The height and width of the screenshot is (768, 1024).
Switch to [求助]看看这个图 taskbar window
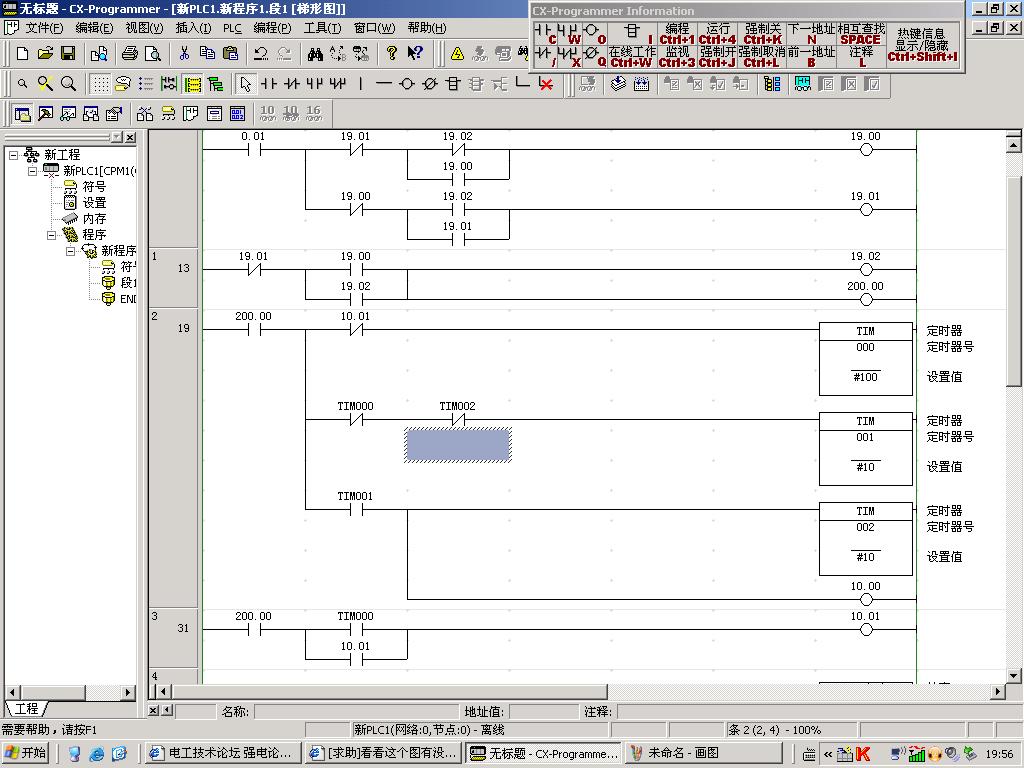click(383, 753)
